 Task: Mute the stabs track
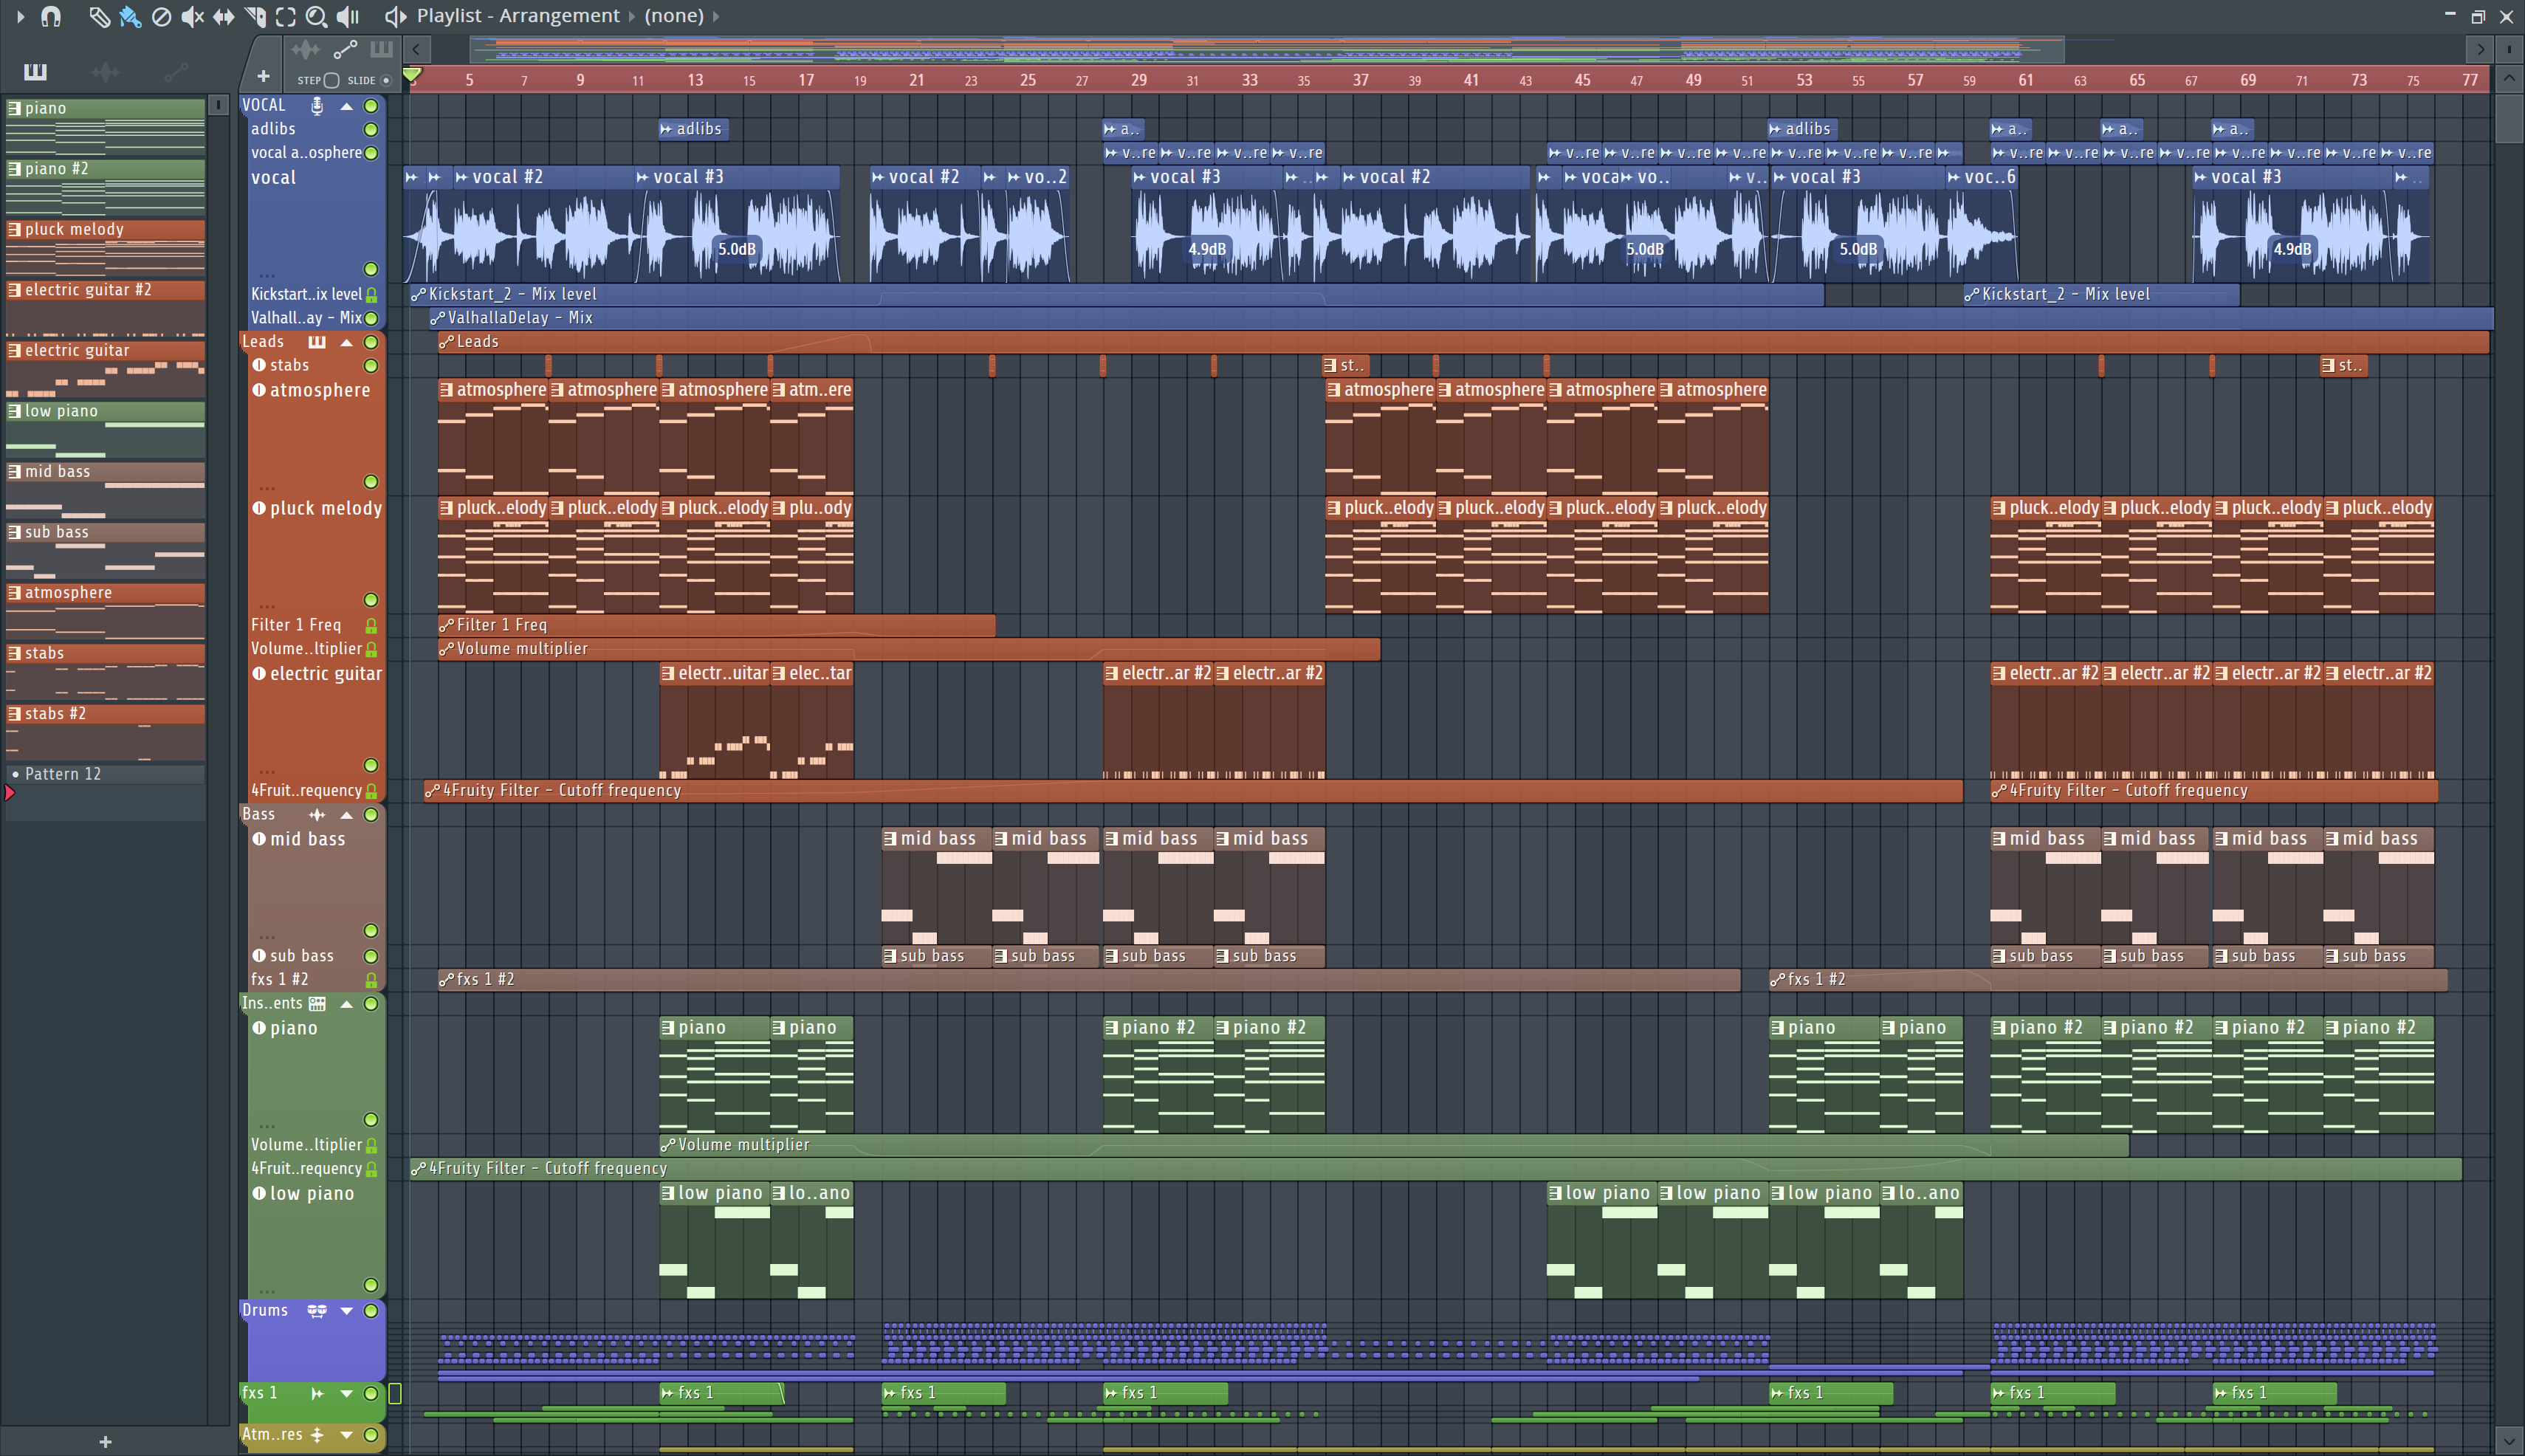(371, 366)
